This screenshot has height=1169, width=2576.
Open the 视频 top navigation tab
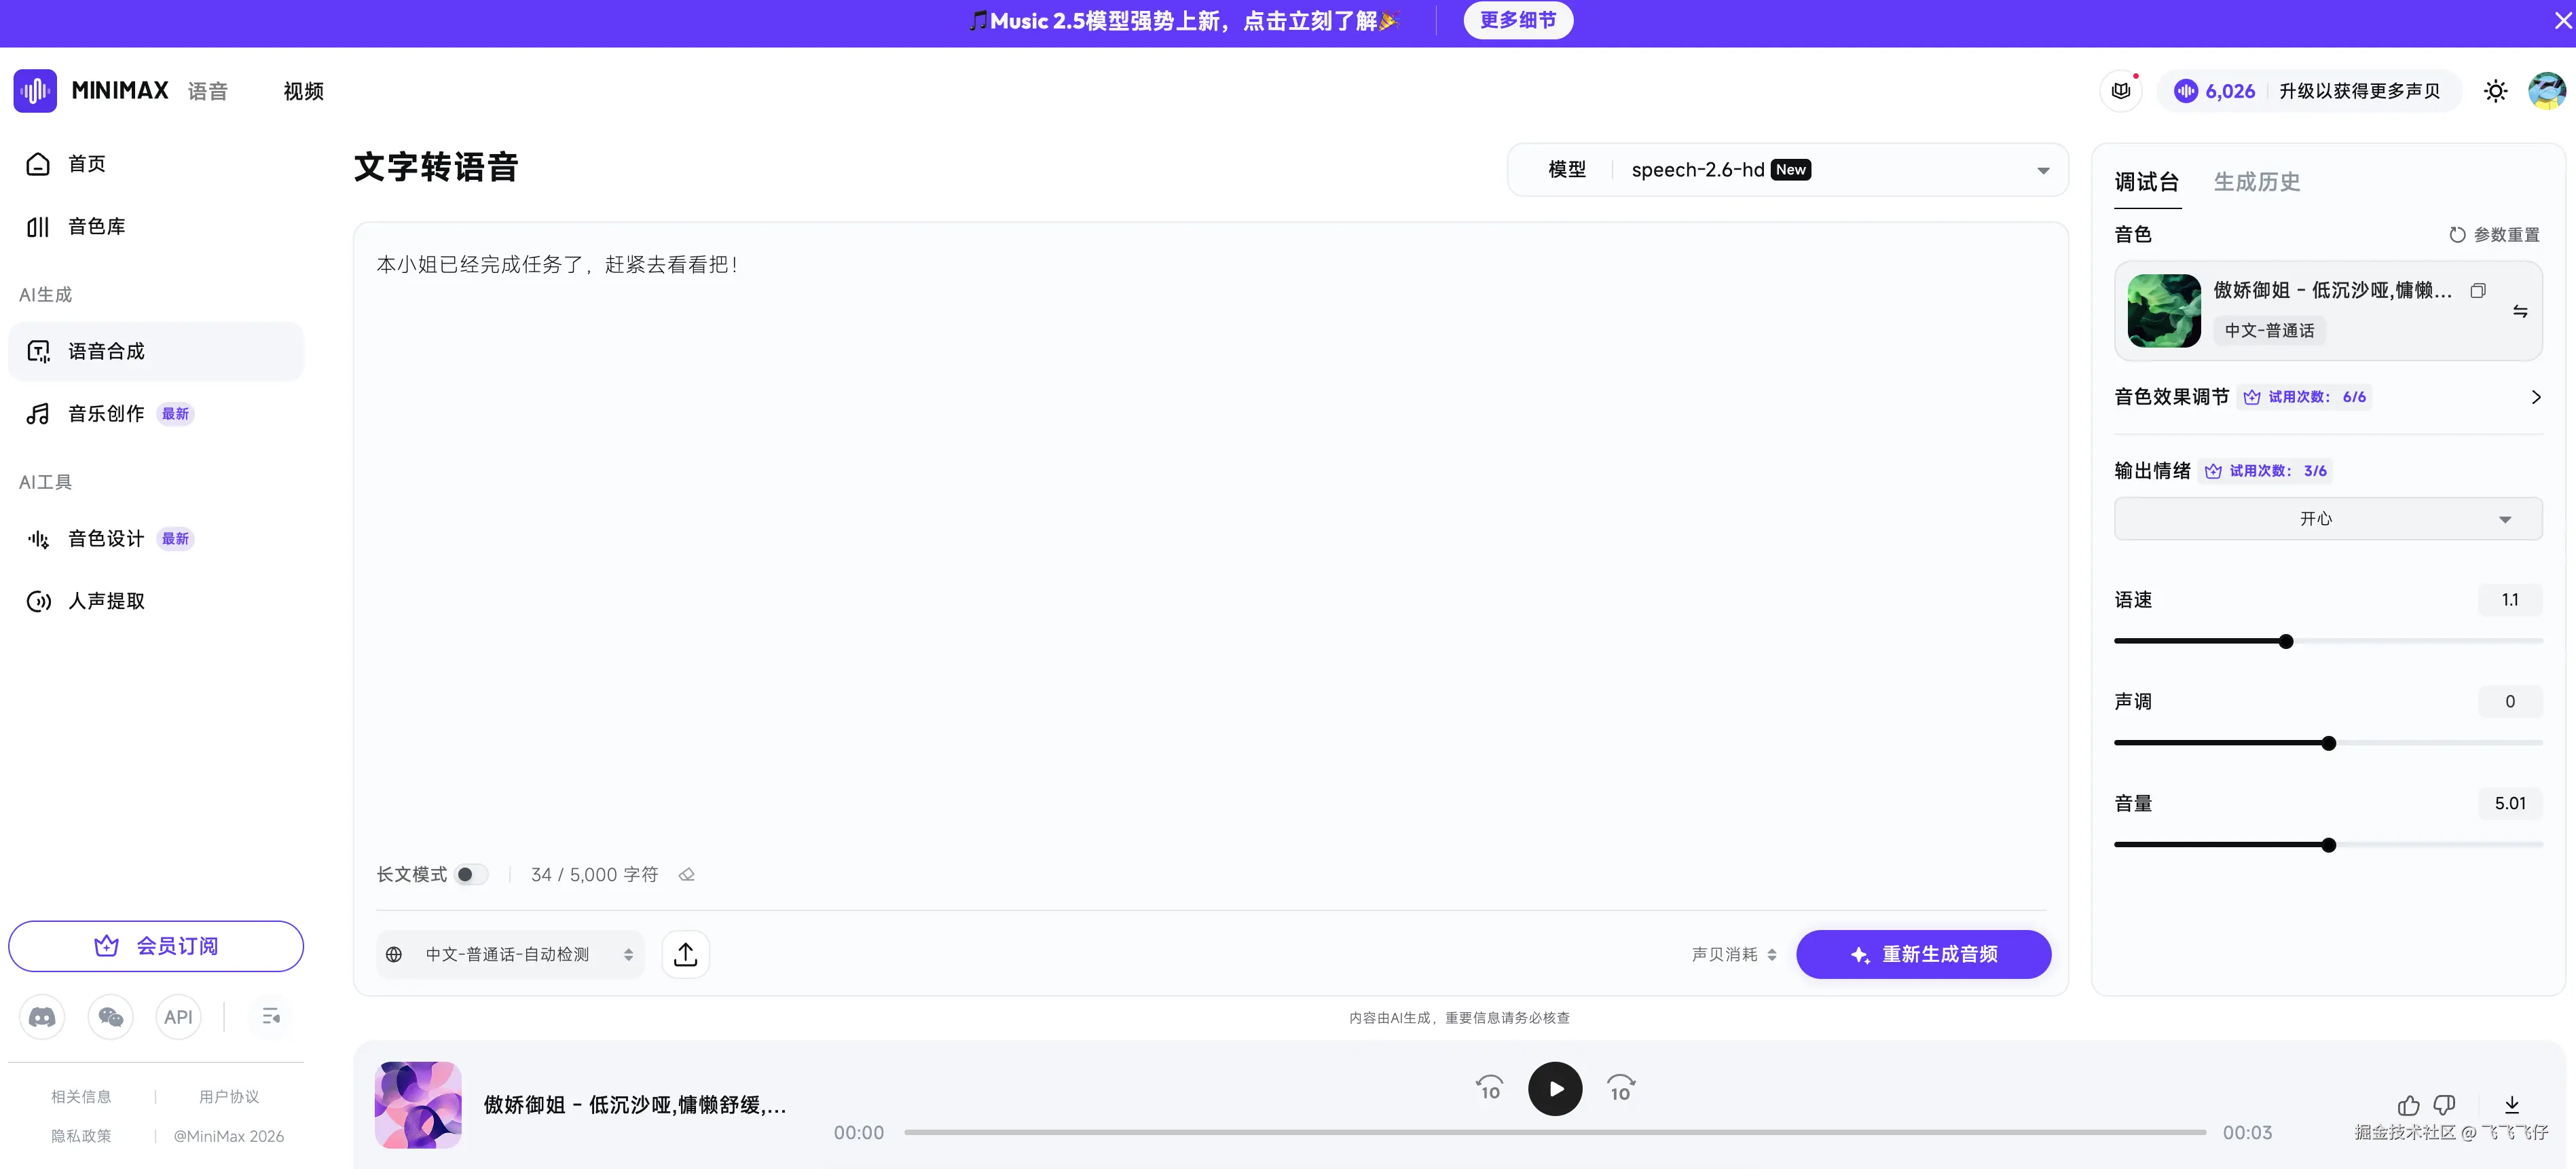point(303,91)
